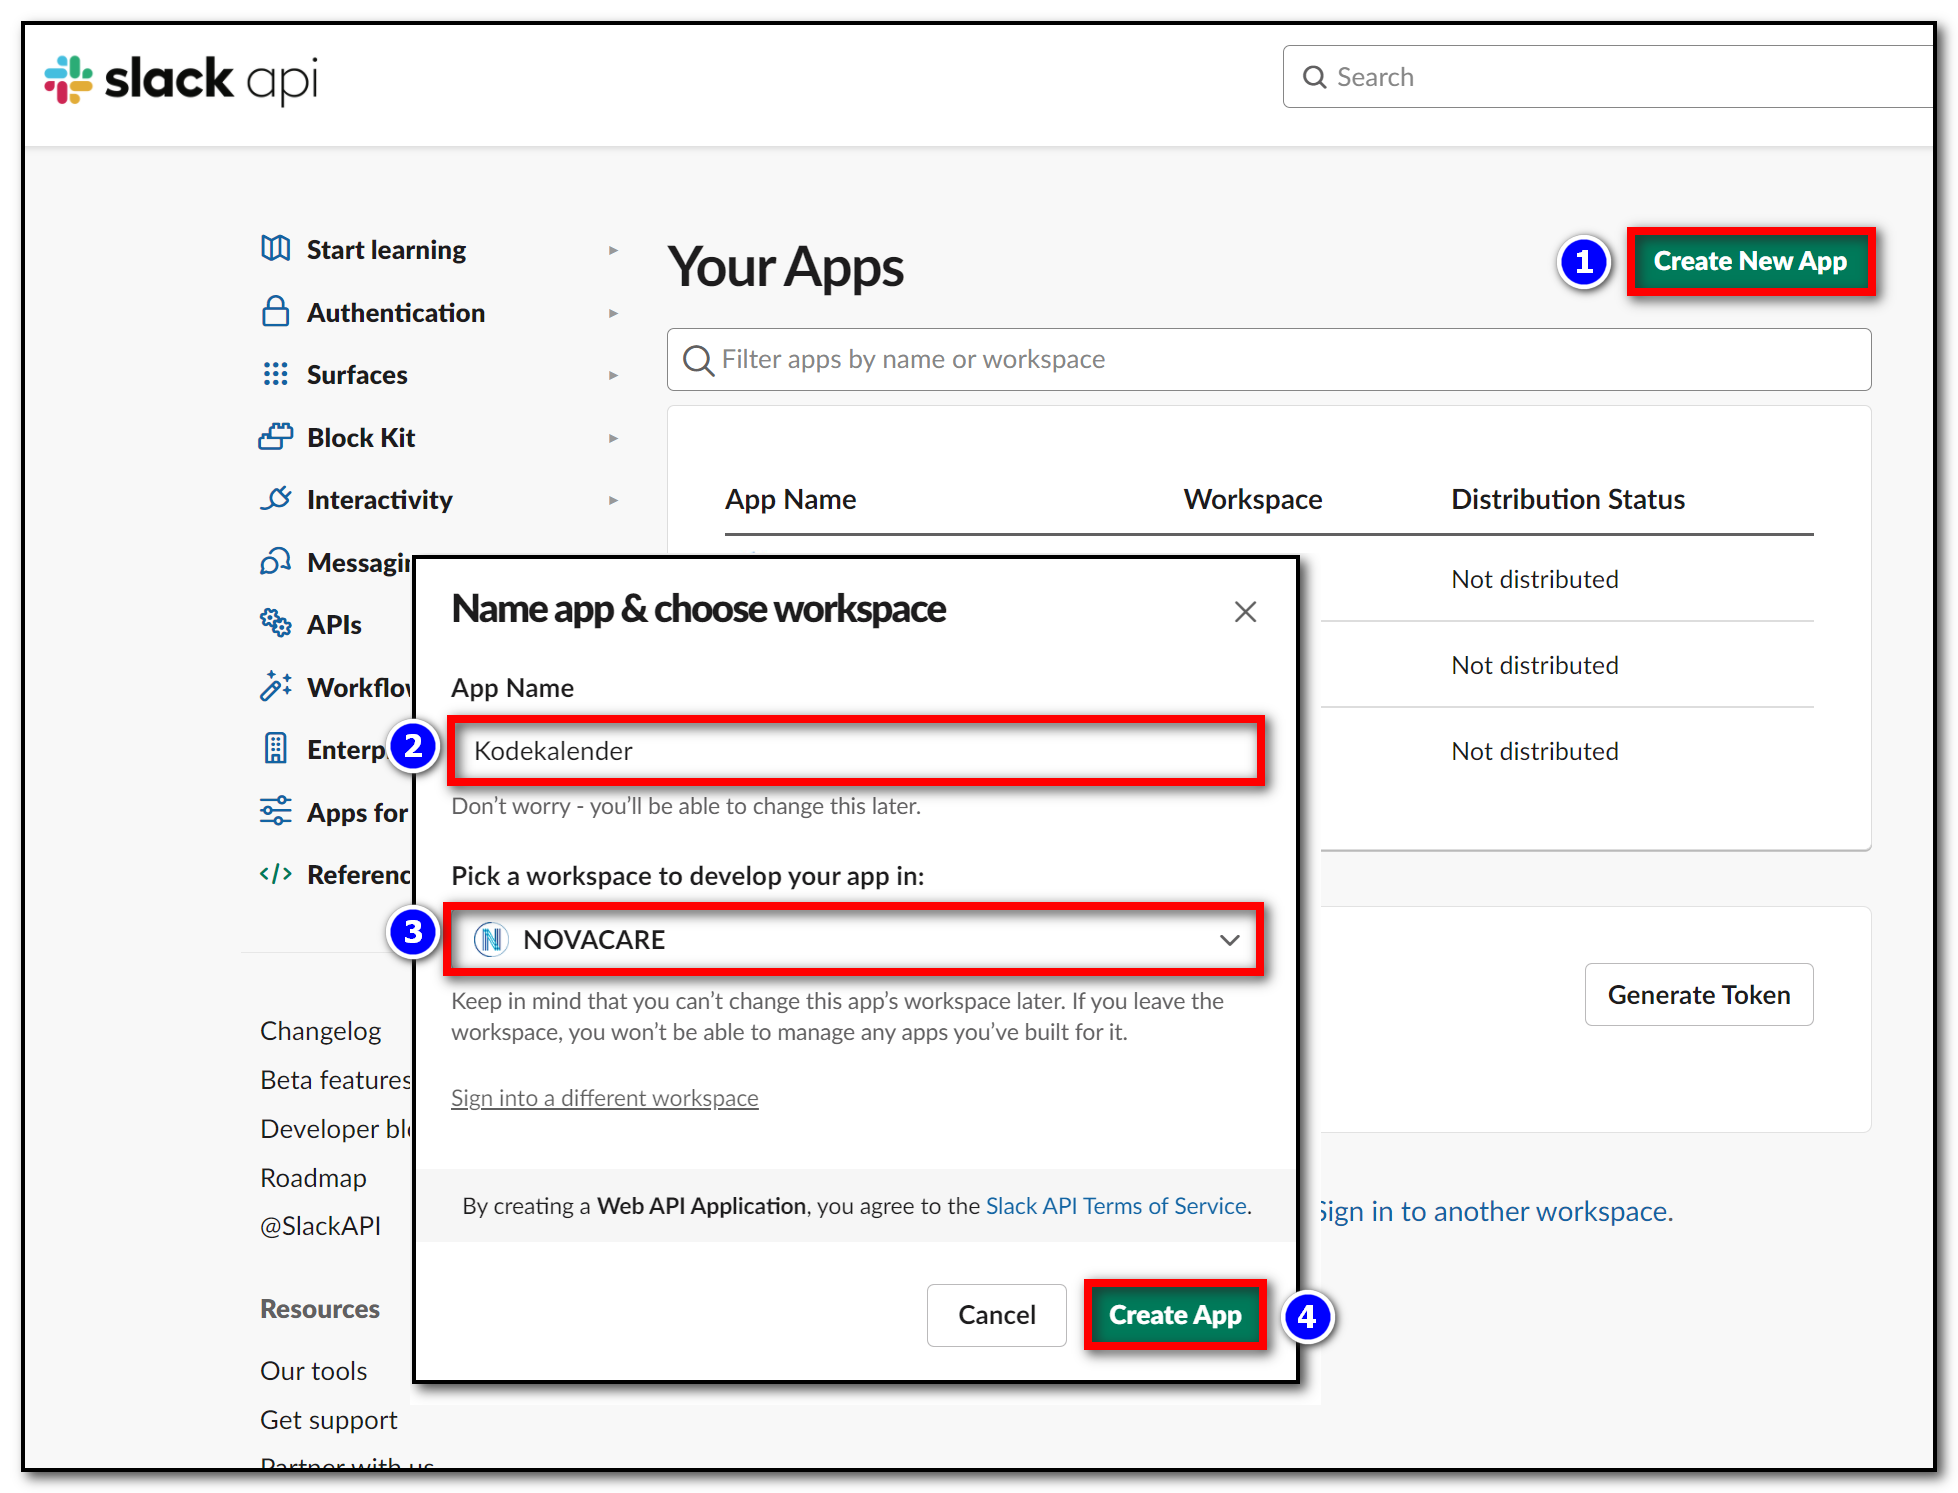Open the Roadmap sidebar link
Image resolution: width=1958 pixels, height=1493 pixels.
pyautogui.click(x=313, y=1178)
